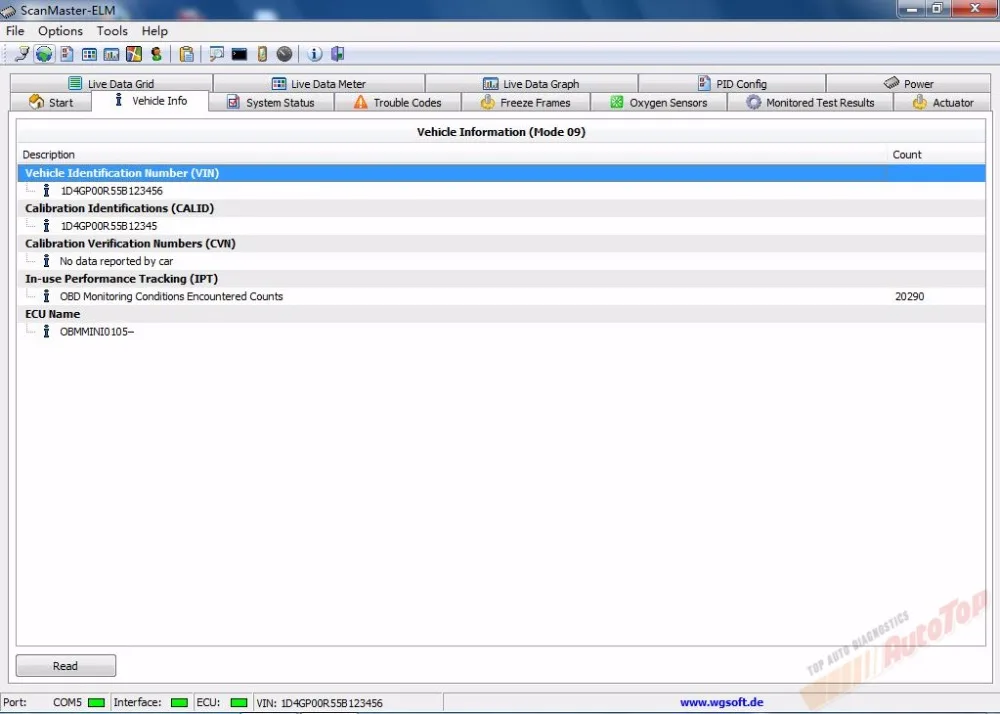Open the System Status tab
The width and height of the screenshot is (1000, 714).
(x=271, y=102)
